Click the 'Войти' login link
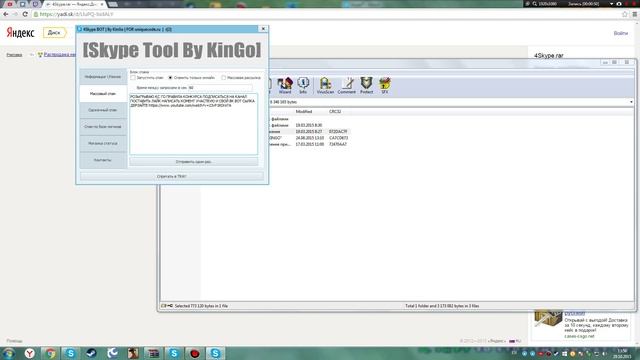Screen dimensions: 640x360 click(620, 33)
